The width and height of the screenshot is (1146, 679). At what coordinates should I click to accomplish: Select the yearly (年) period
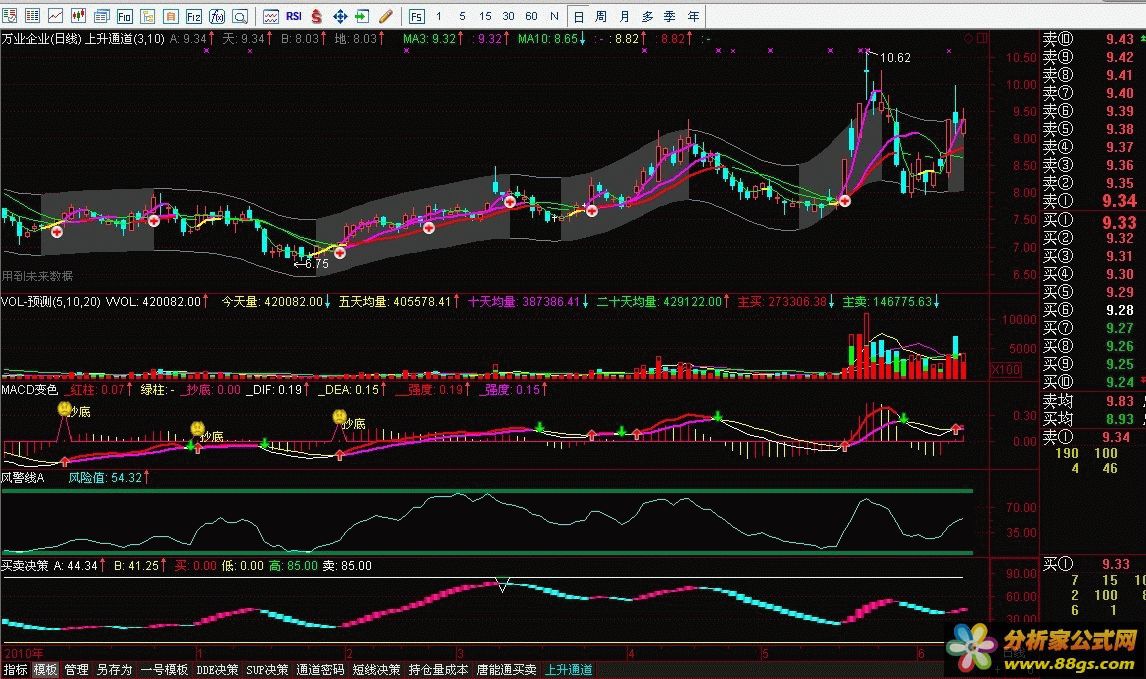pos(694,16)
